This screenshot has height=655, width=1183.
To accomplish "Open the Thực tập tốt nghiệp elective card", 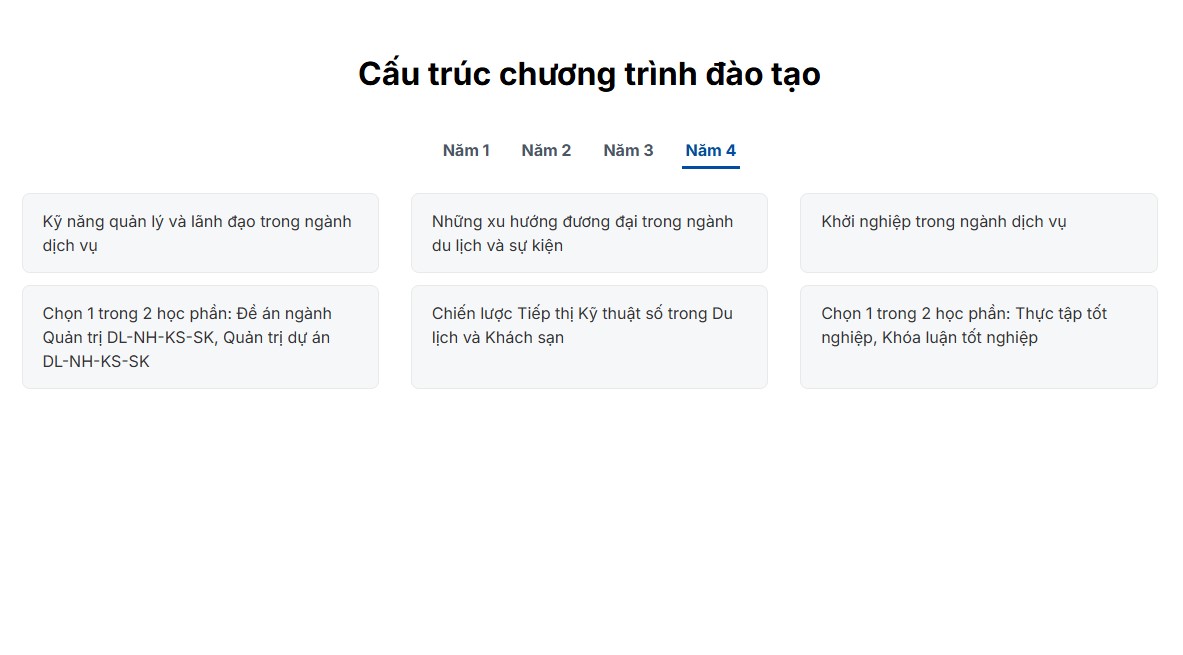I will [978, 336].
